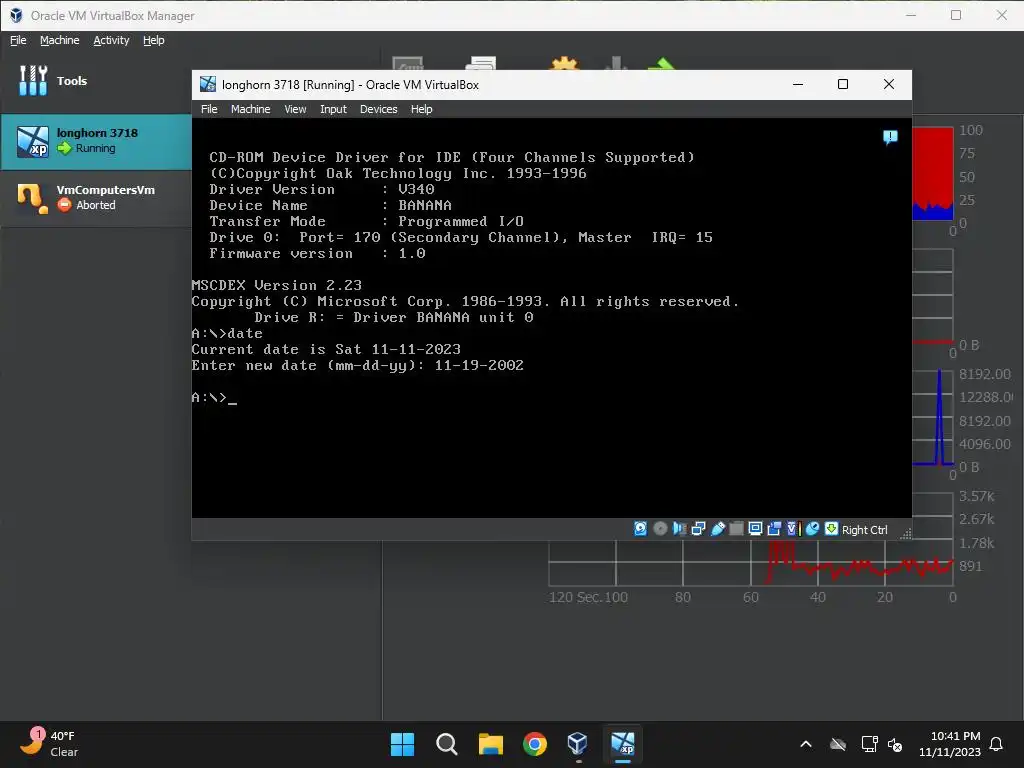
Task: Click the shared folders indicator in VM status bar
Action: tap(736, 529)
